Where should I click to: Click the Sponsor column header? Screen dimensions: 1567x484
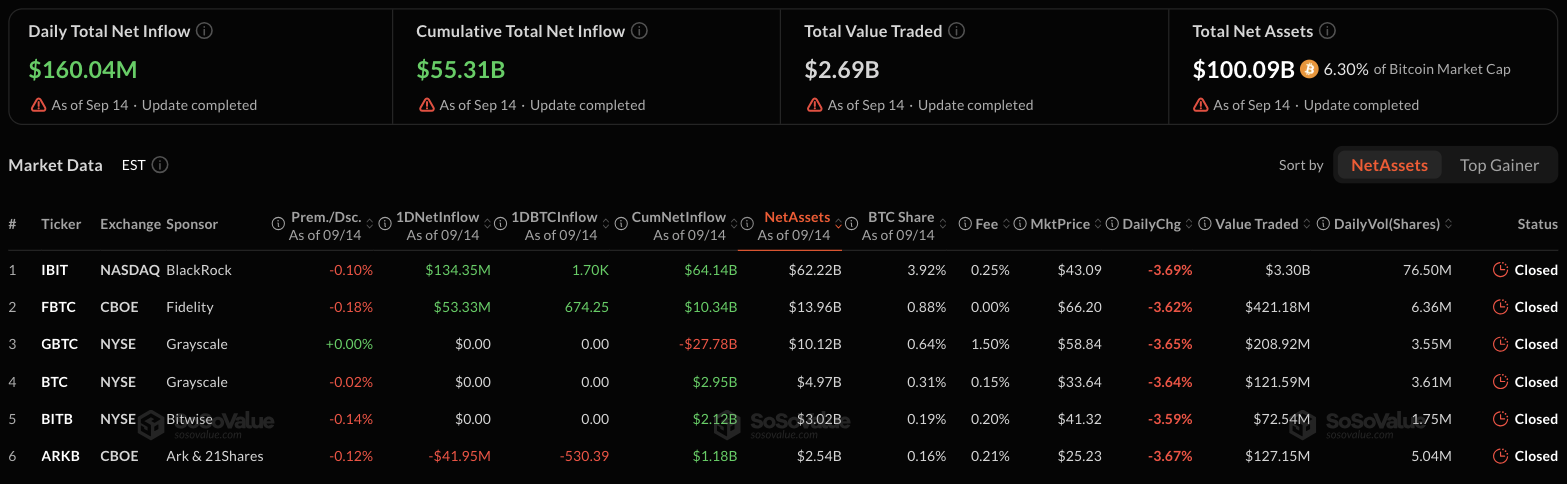pos(192,224)
